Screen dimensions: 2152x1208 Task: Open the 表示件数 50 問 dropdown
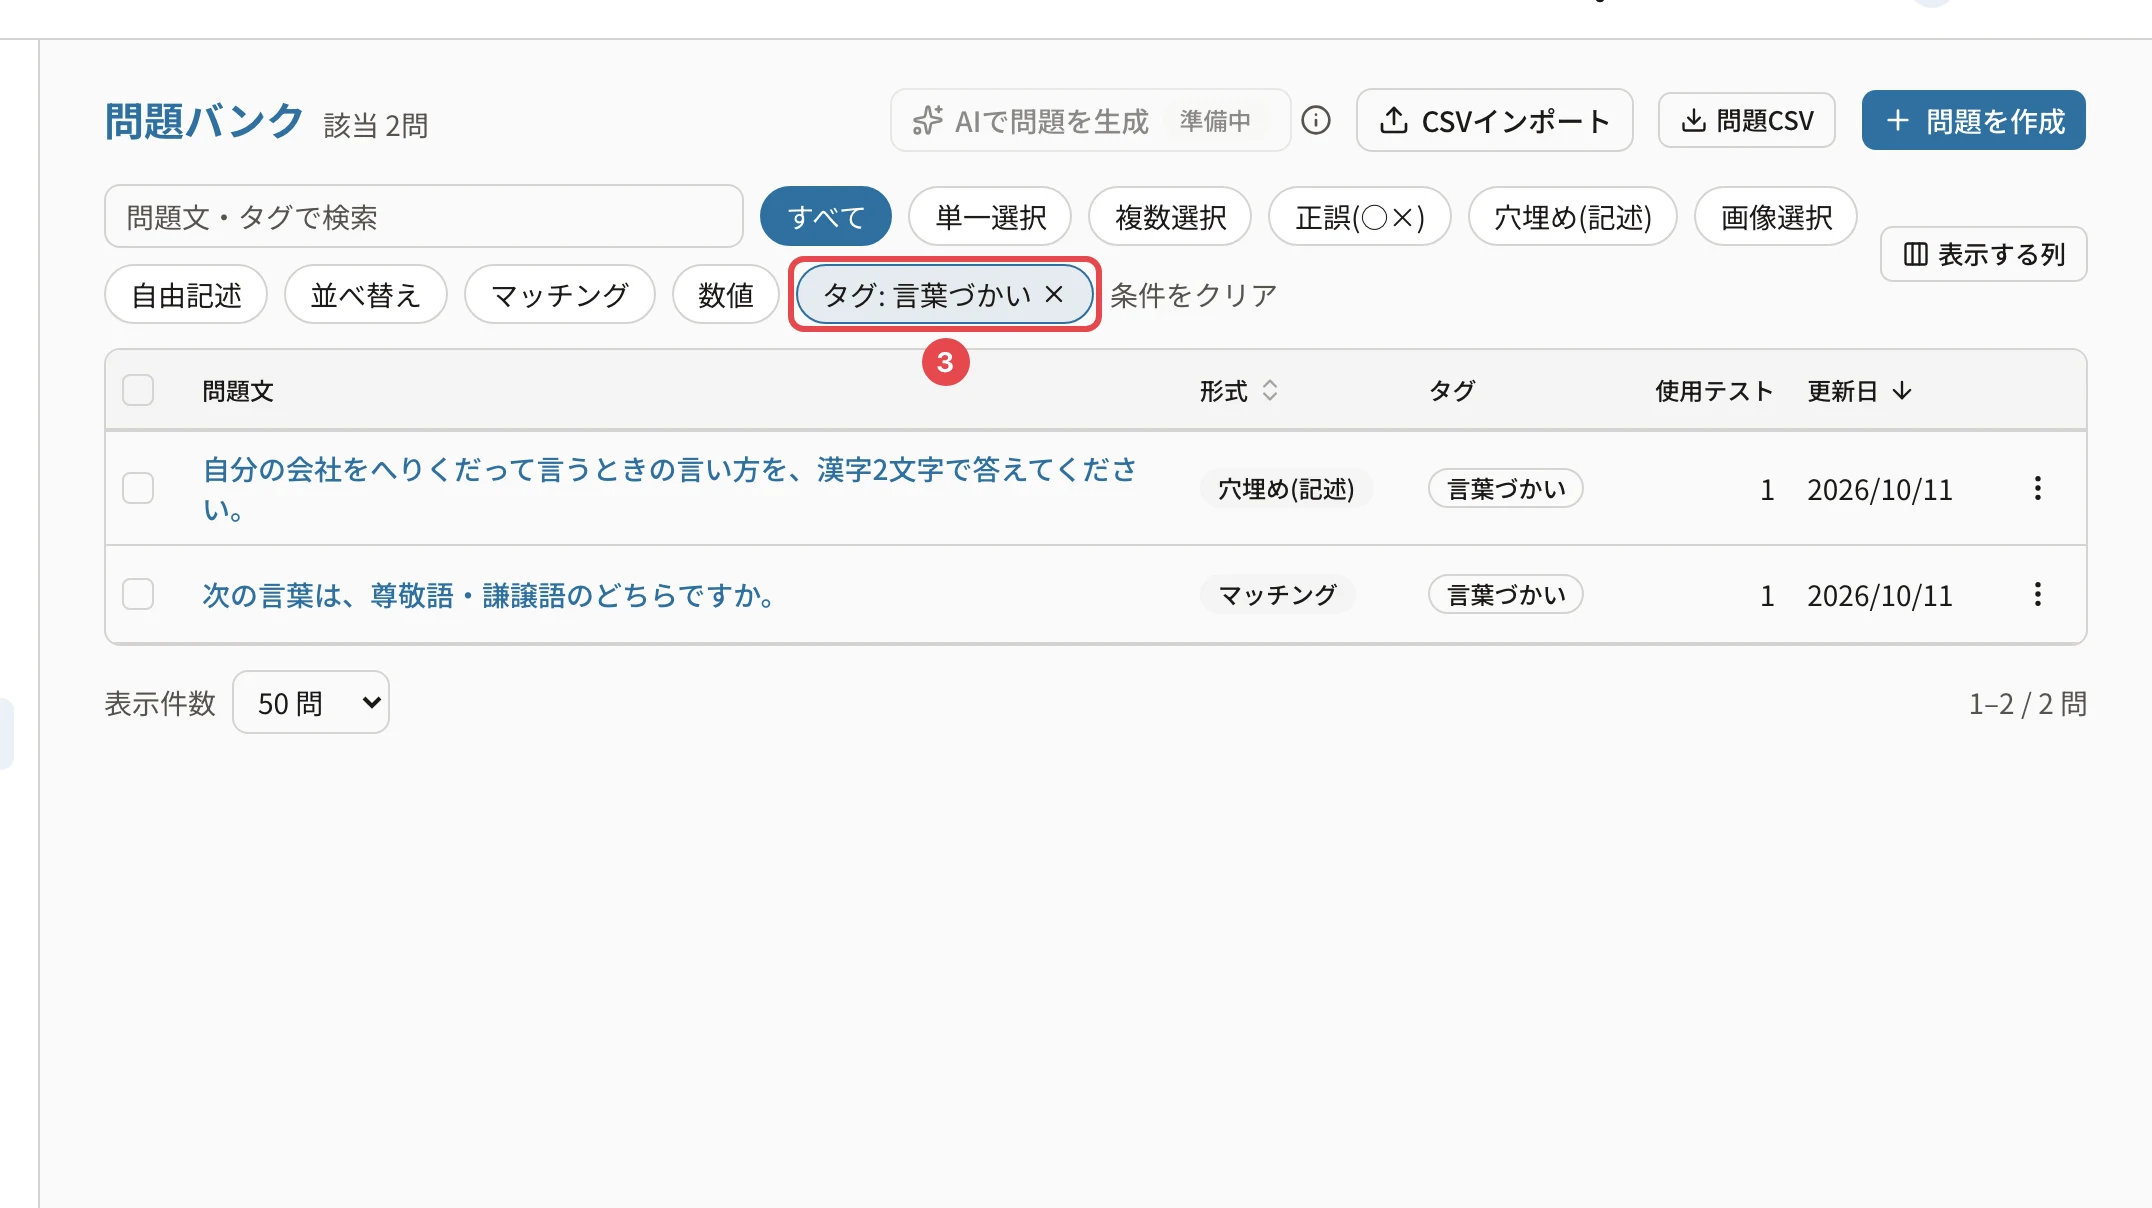(x=311, y=702)
